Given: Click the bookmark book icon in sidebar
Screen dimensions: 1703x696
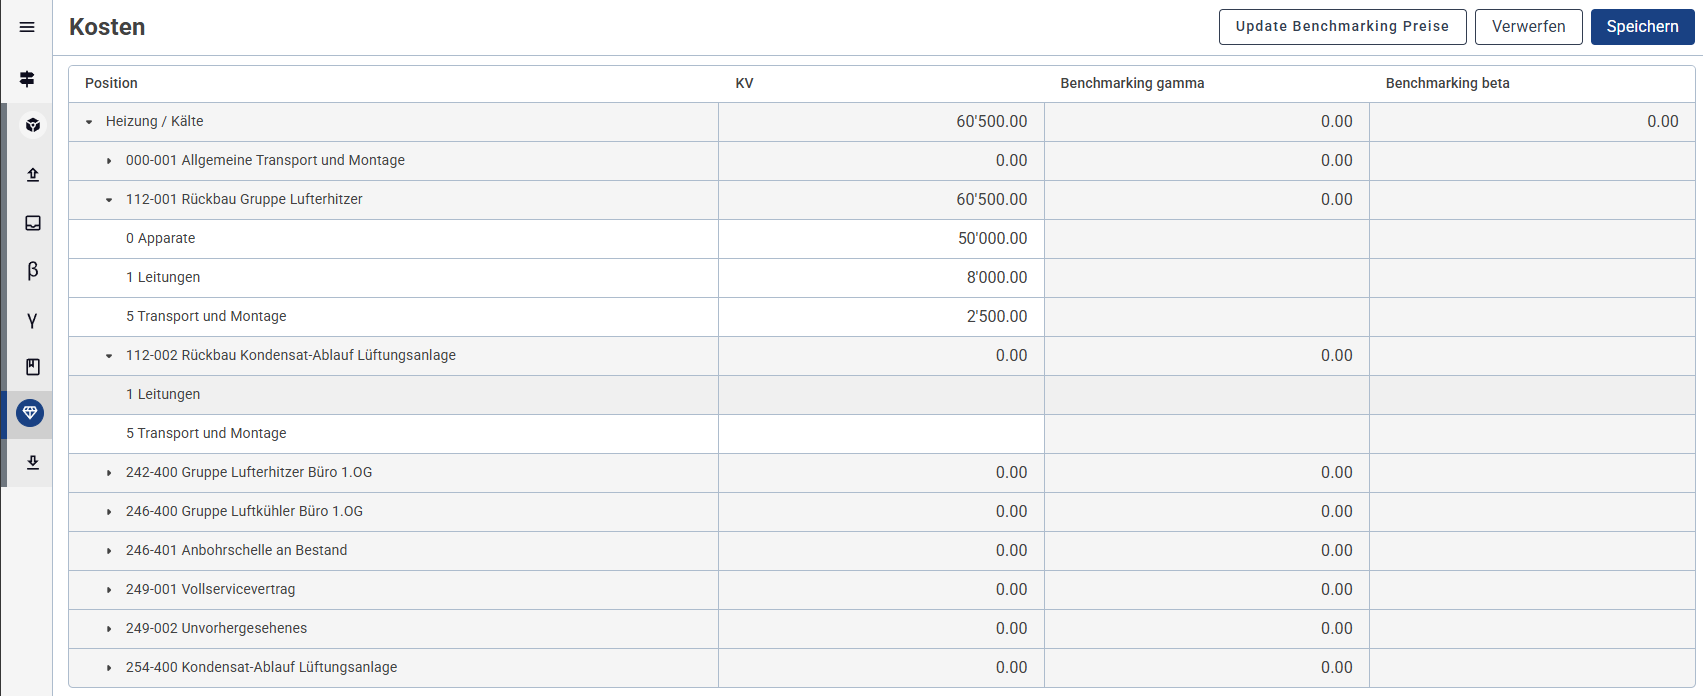Looking at the screenshot, I should click(33, 367).
